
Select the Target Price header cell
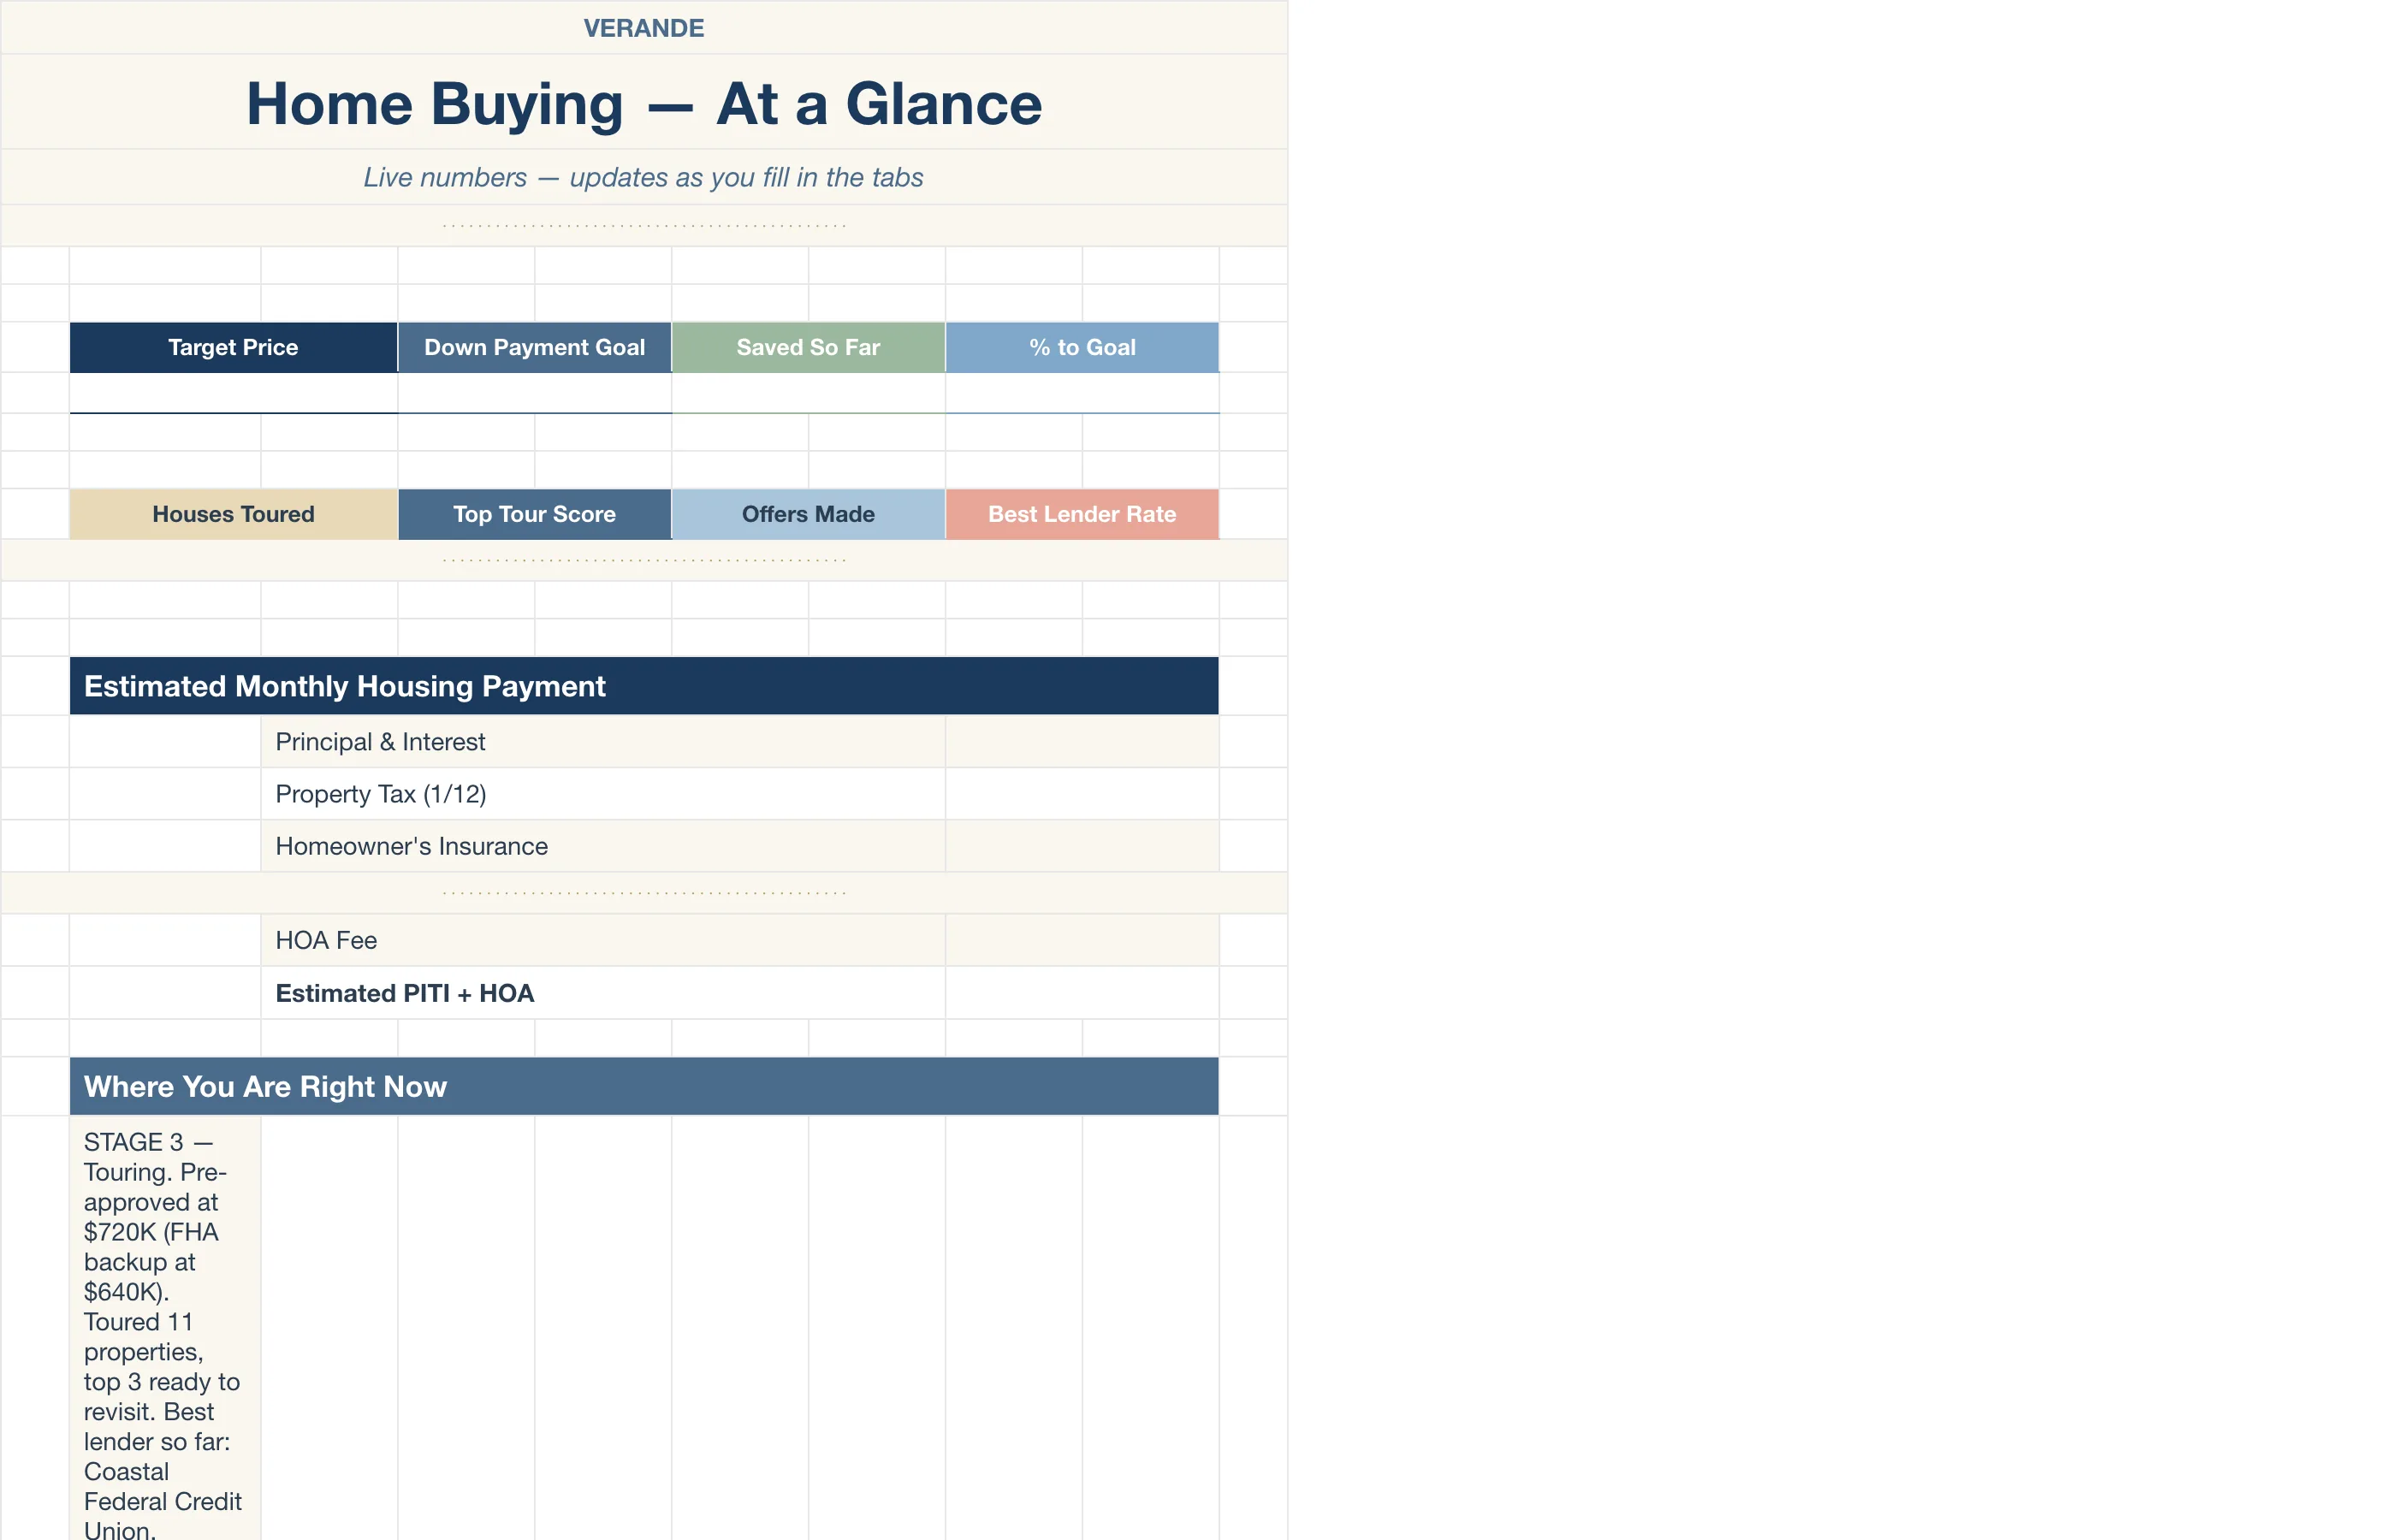click(x=233, y=347)
